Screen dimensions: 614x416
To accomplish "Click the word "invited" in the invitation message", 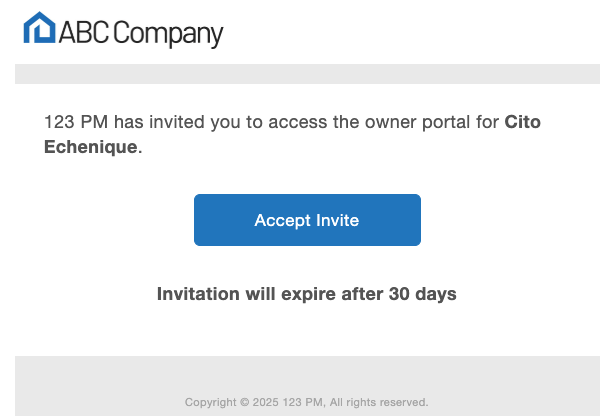I will (172, 123).
